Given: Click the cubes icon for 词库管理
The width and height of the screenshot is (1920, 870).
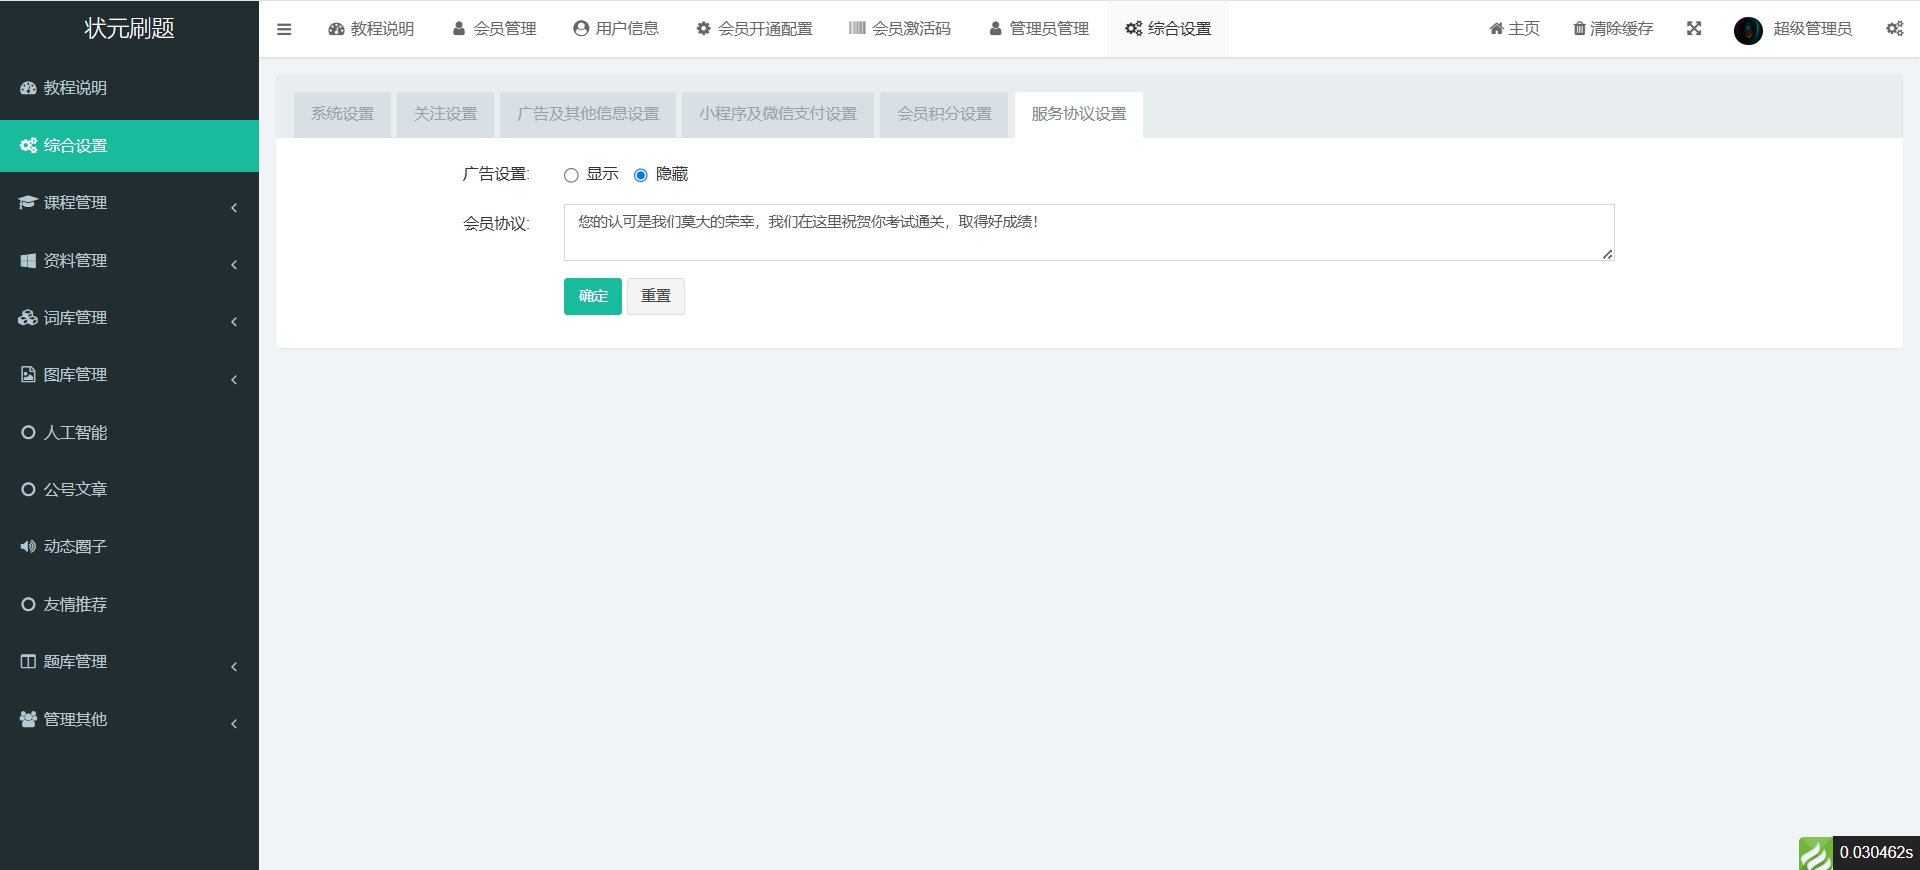Looking at the screenshot, I should (x=28, y=317).
